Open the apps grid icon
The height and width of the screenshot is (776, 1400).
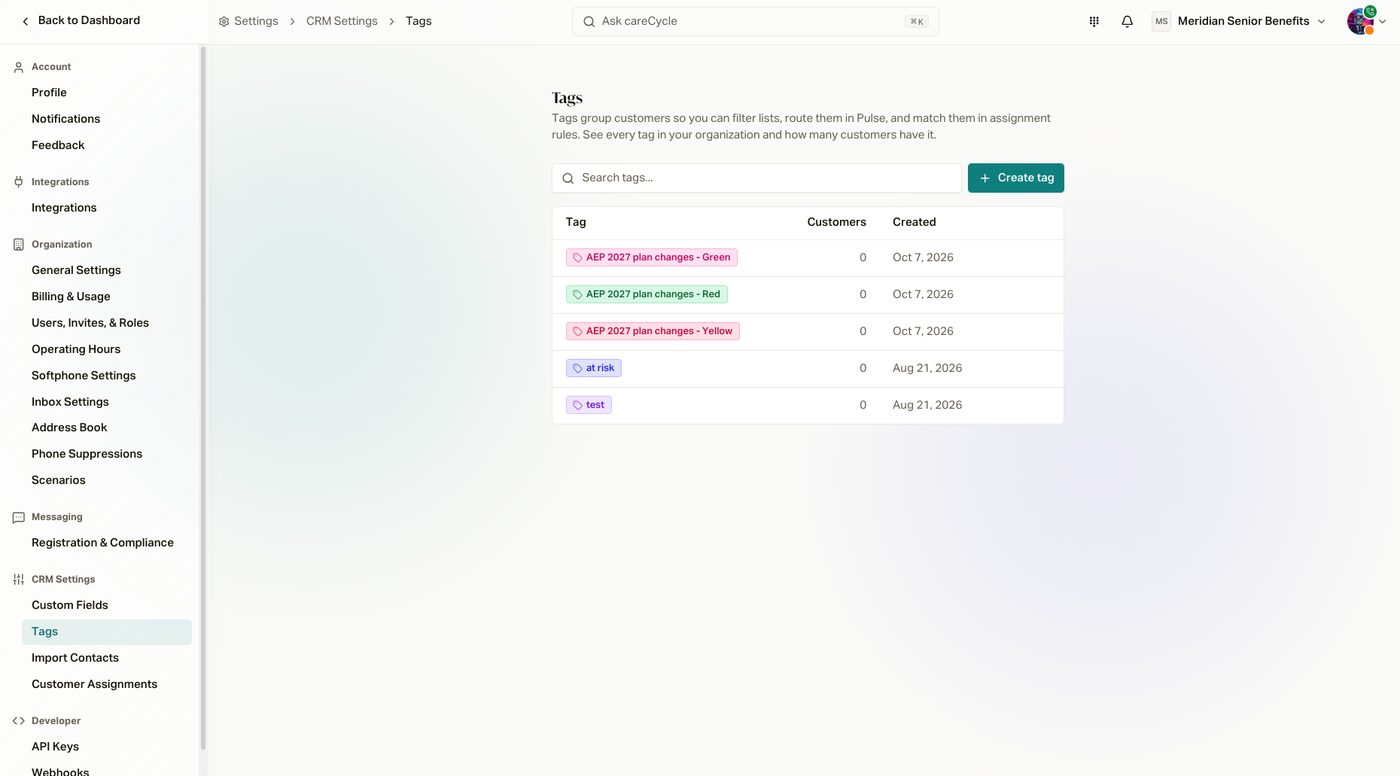pos(1094,21)
